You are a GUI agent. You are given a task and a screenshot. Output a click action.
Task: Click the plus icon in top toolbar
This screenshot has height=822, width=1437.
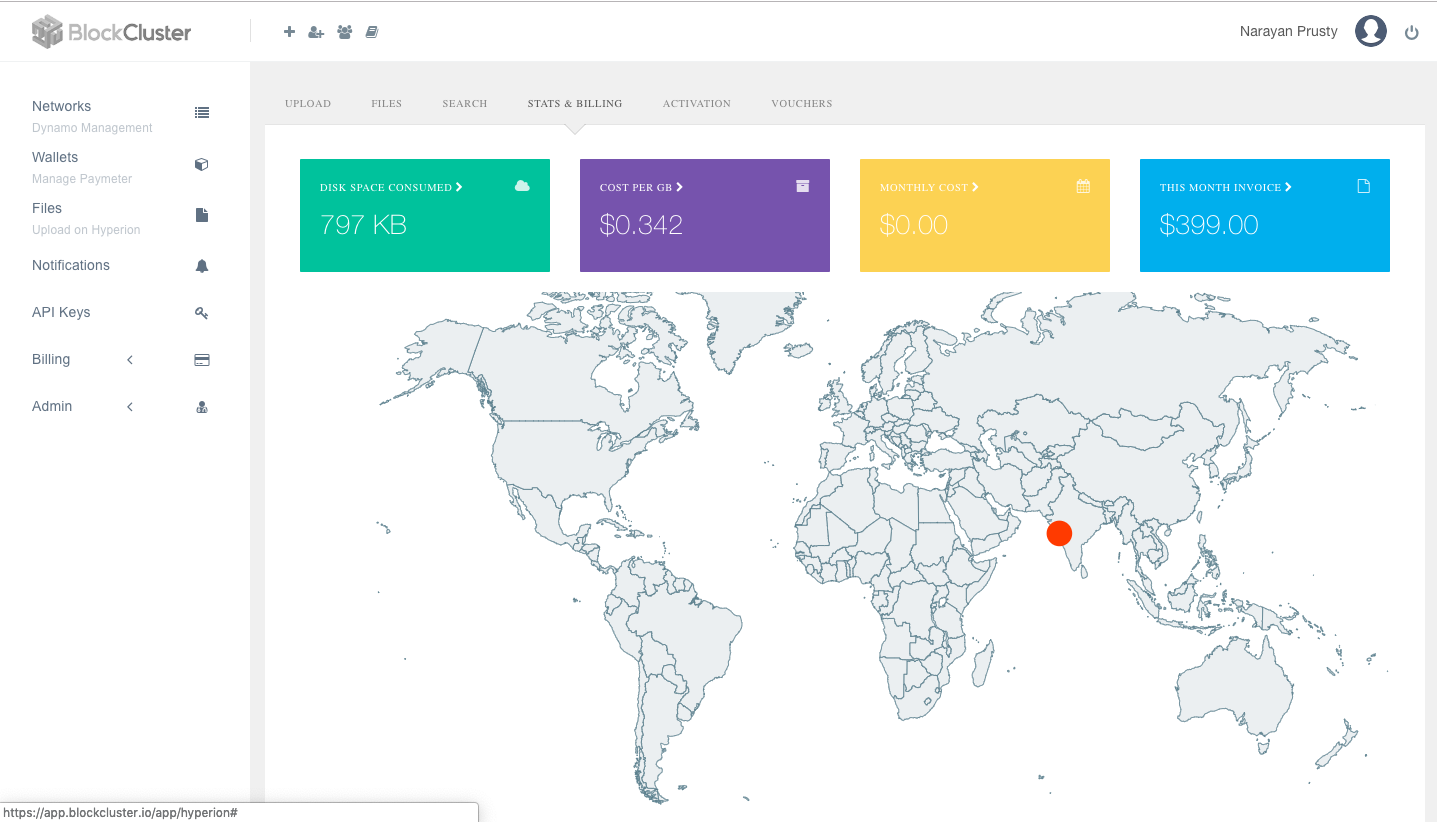click(289, 32)
